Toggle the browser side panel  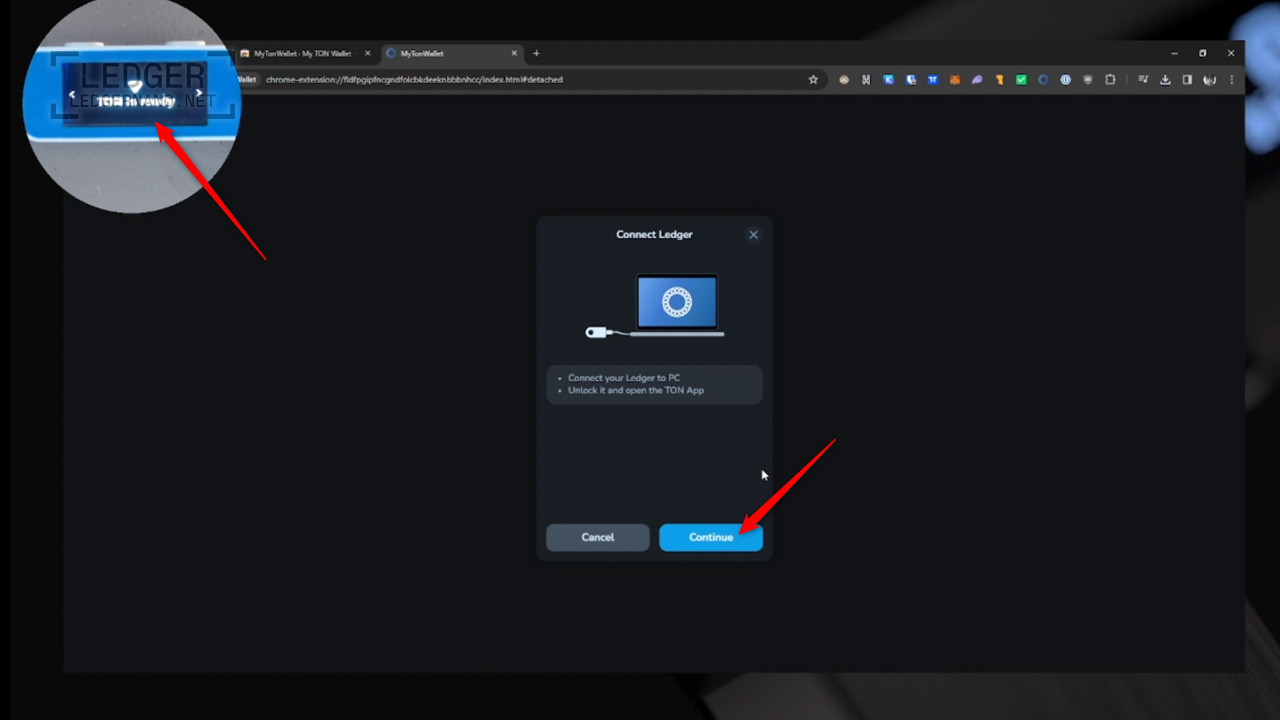(1187, 80)
